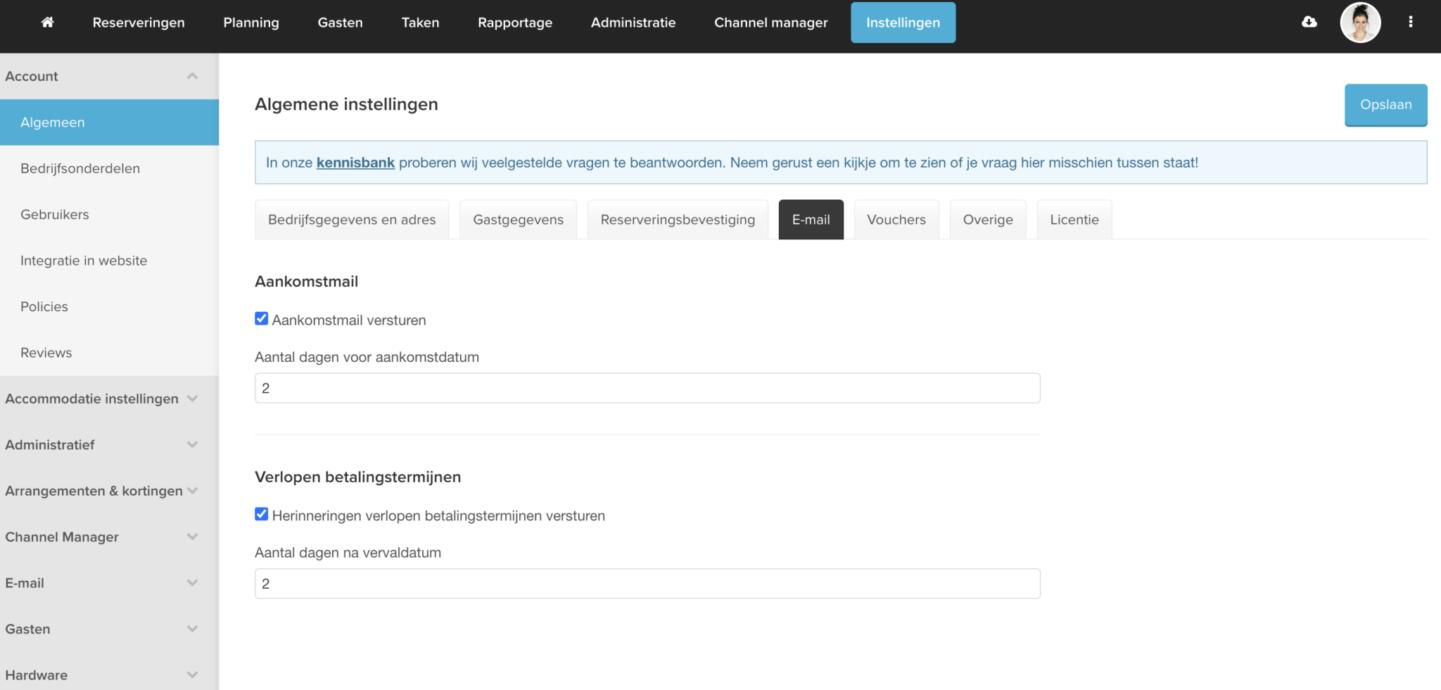
Task: Open the user profile avatar
Action: (1360, 22)
